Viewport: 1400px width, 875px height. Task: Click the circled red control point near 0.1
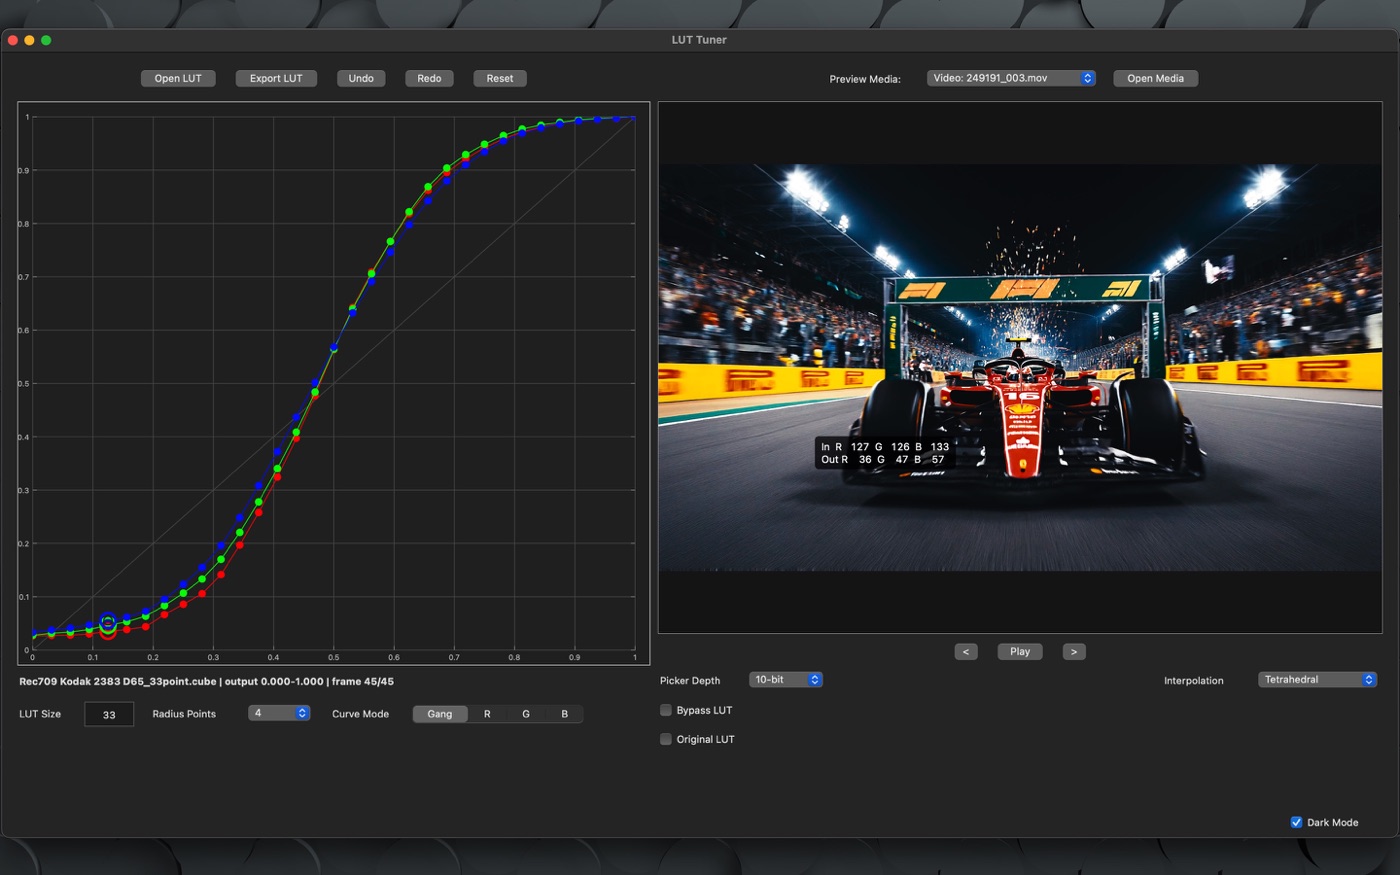coord(108,632)
